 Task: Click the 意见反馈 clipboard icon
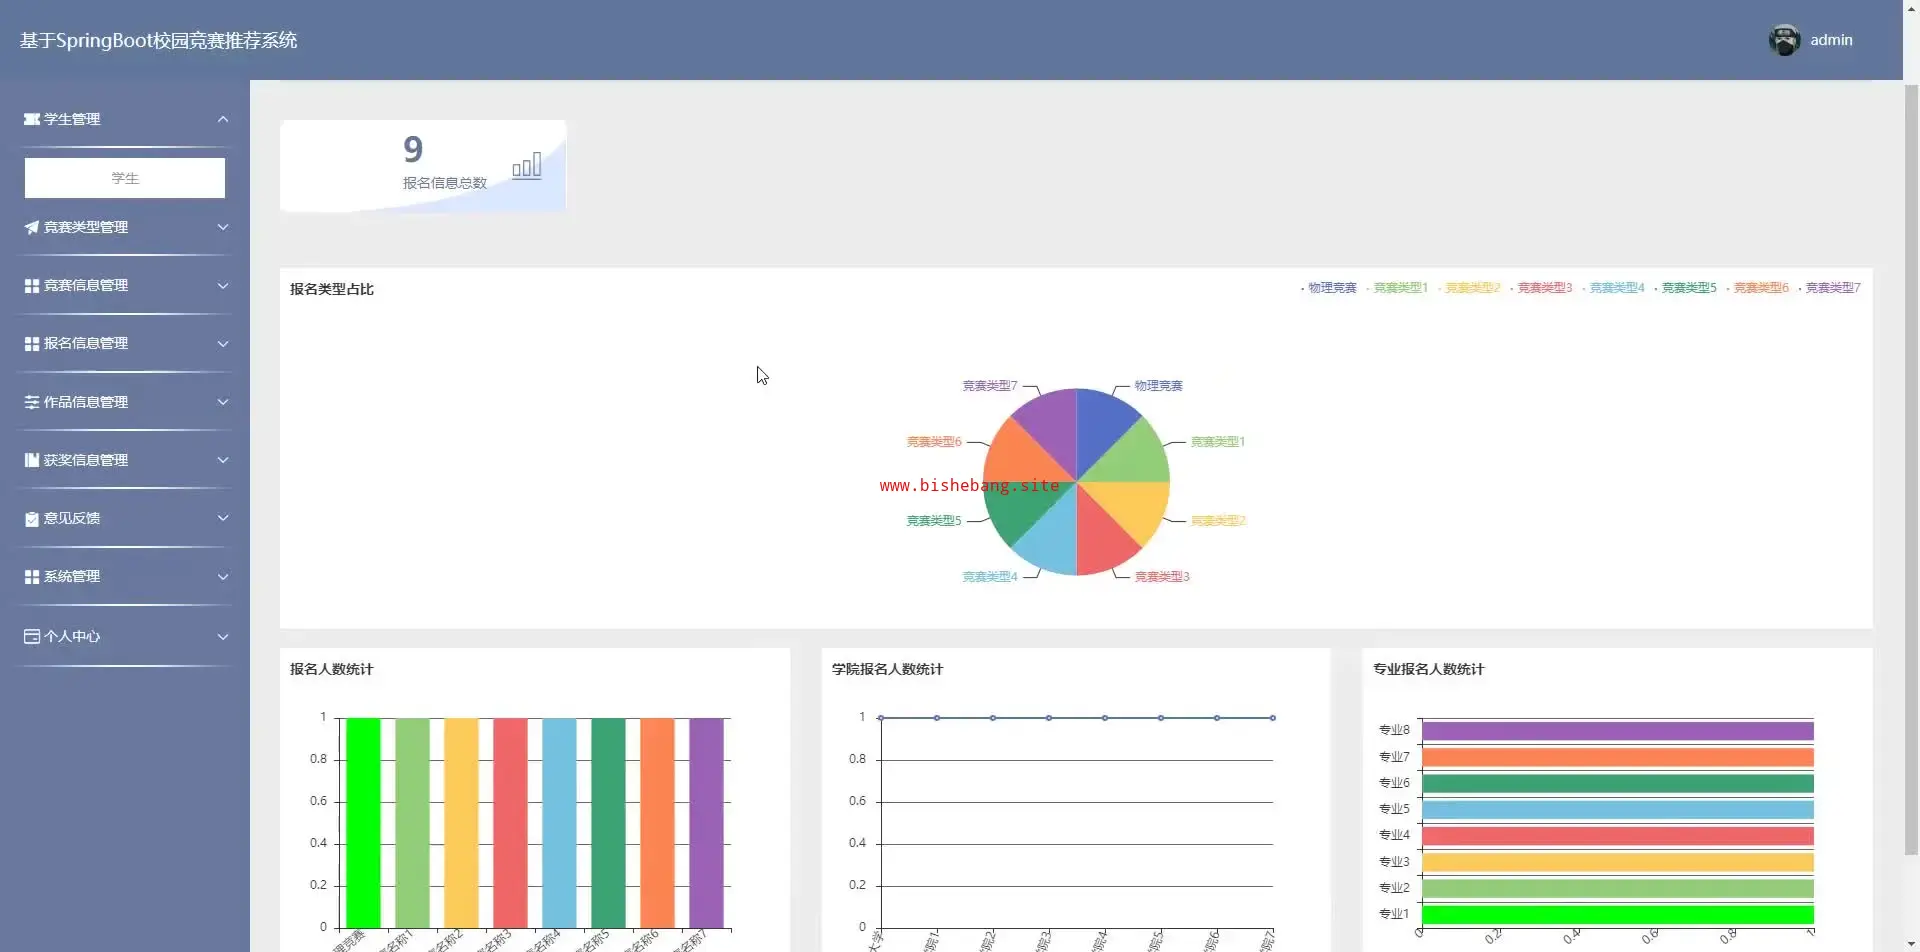click(x=32, y=519)
